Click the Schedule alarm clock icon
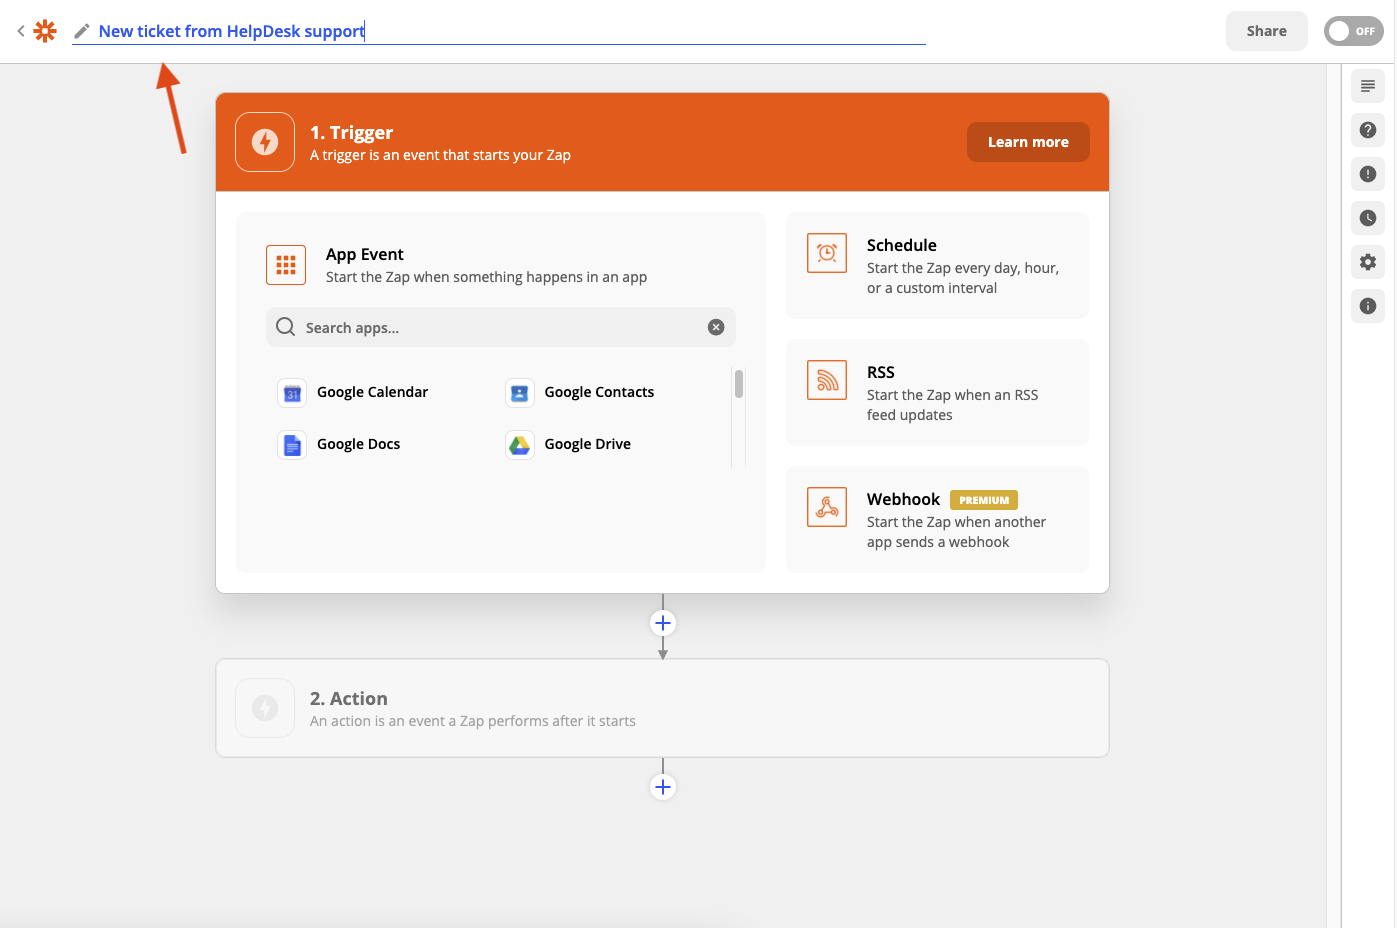Image resolution: width=1397 pixels, height=928 pixels. tap(827, 253)
